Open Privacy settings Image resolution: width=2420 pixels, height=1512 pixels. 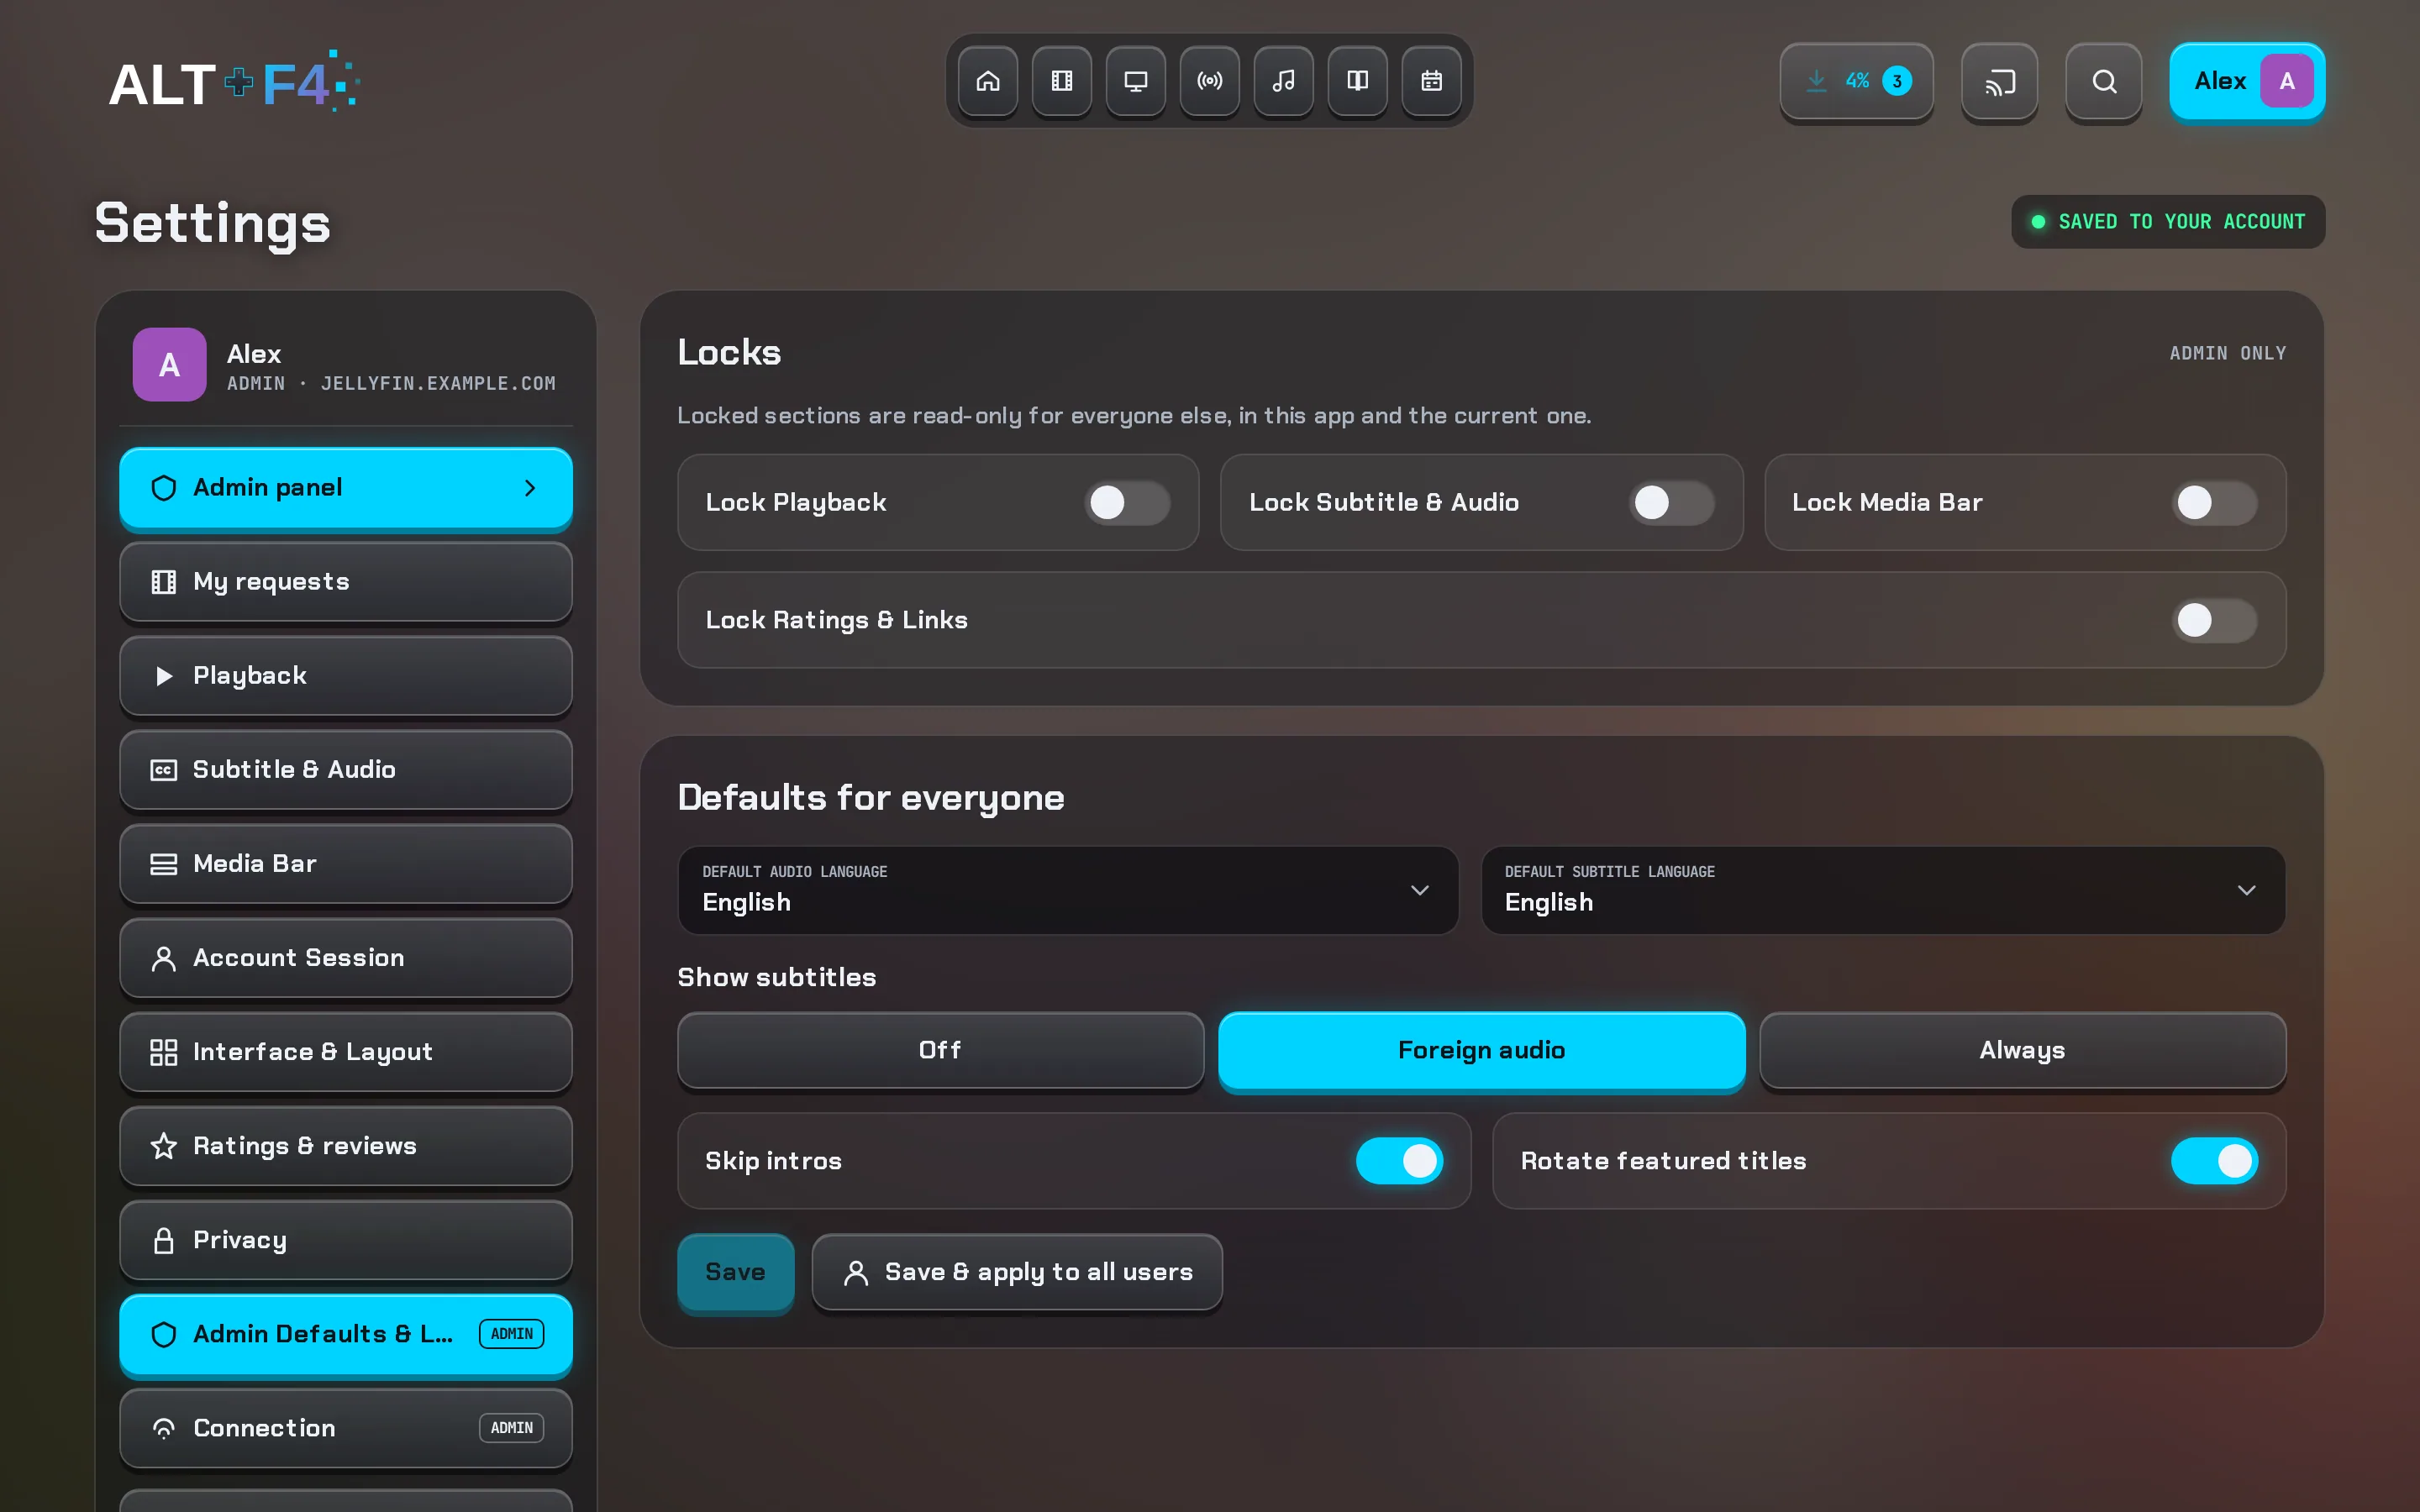[x=346, y=1239]
